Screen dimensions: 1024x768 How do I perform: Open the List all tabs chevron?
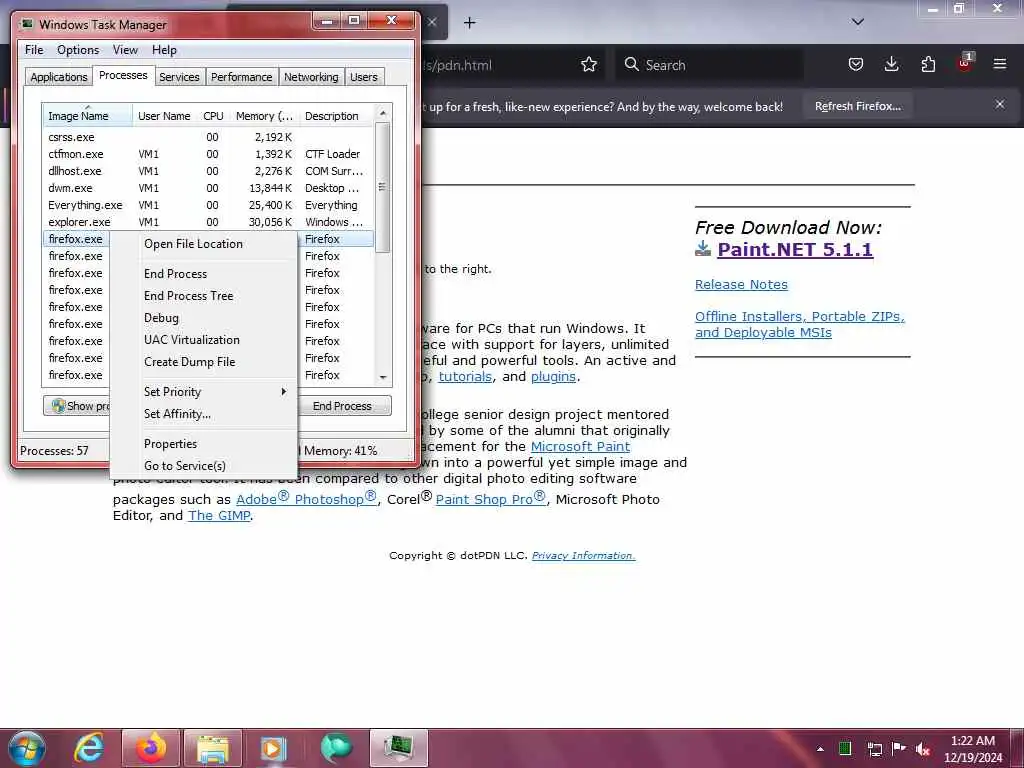pos(858,22)
